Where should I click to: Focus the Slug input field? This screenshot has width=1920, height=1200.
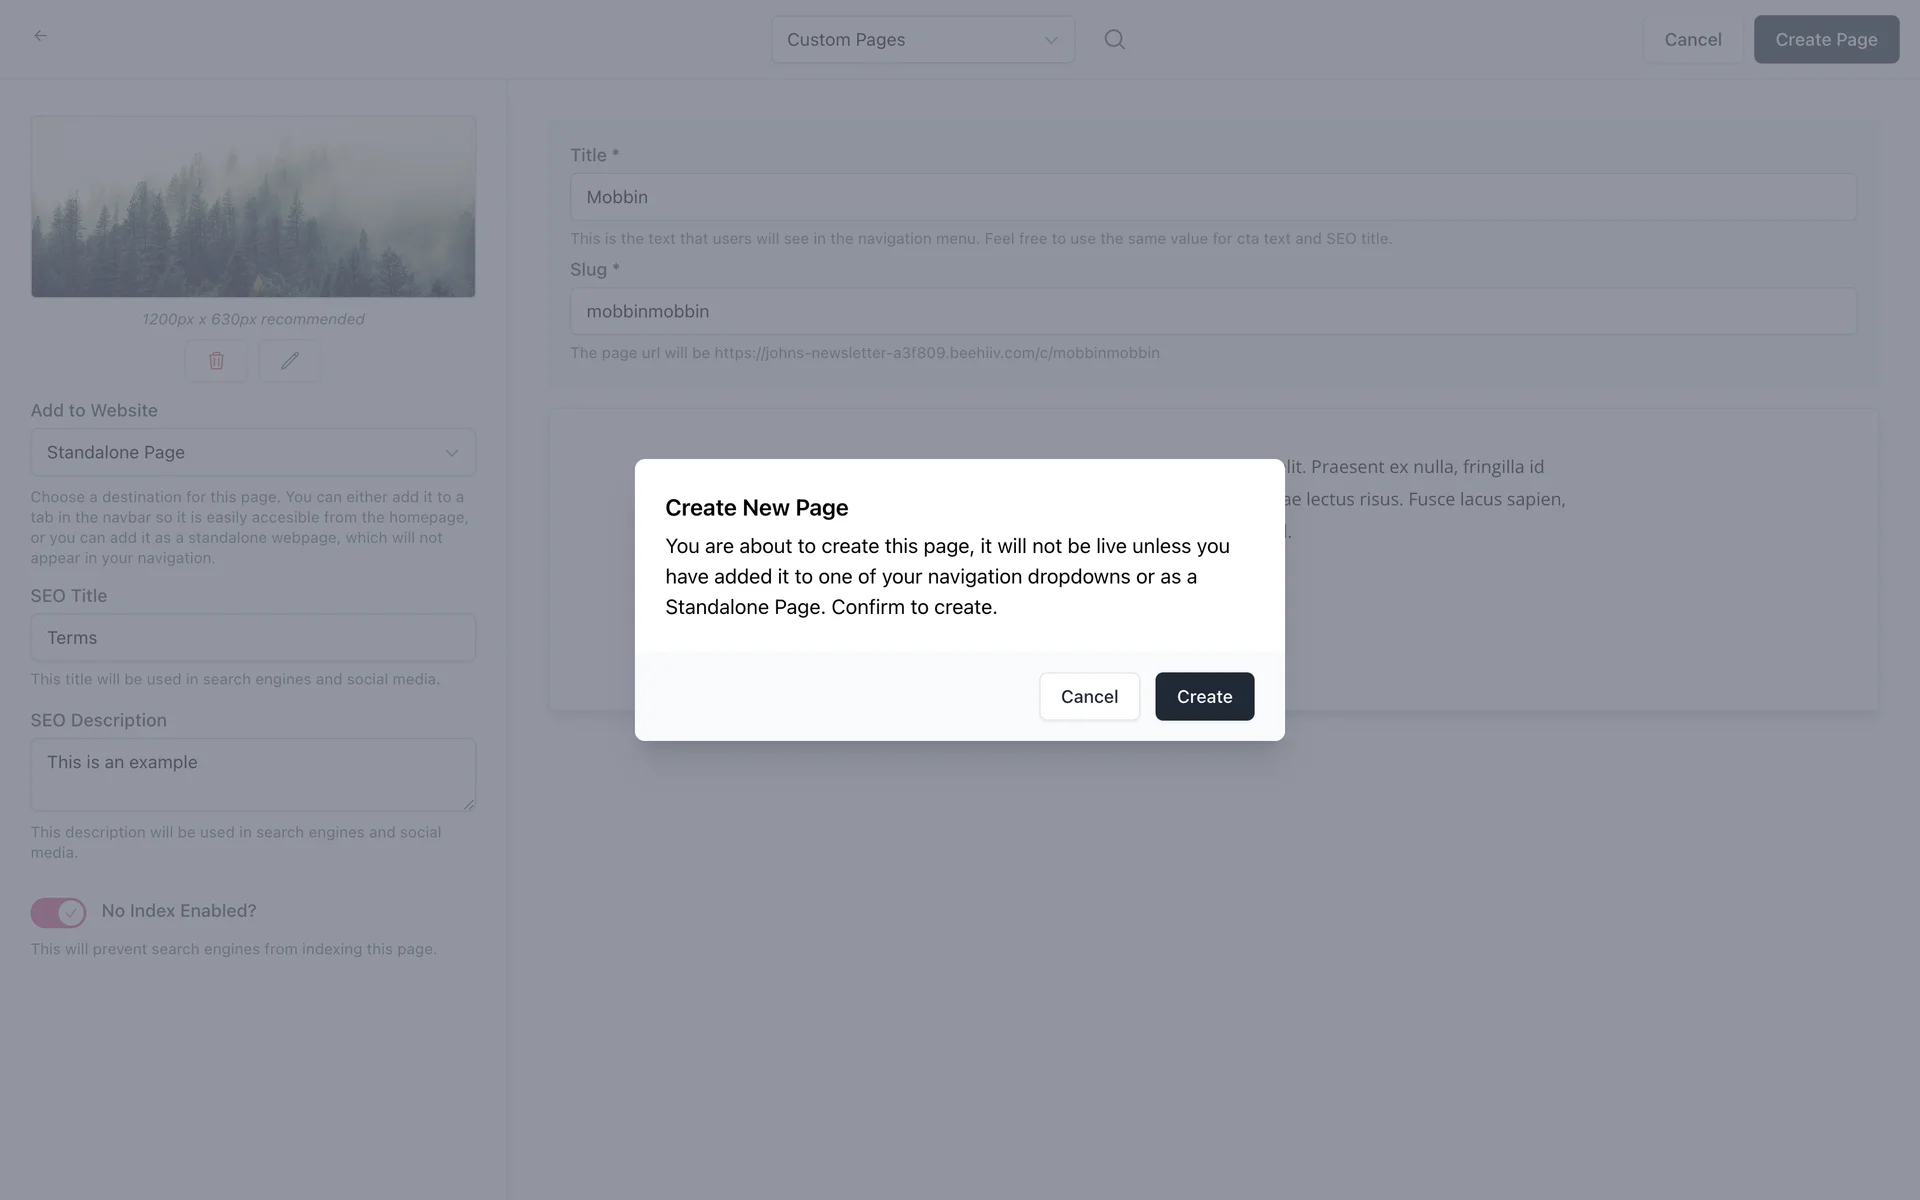click(x=1212, y=311)
